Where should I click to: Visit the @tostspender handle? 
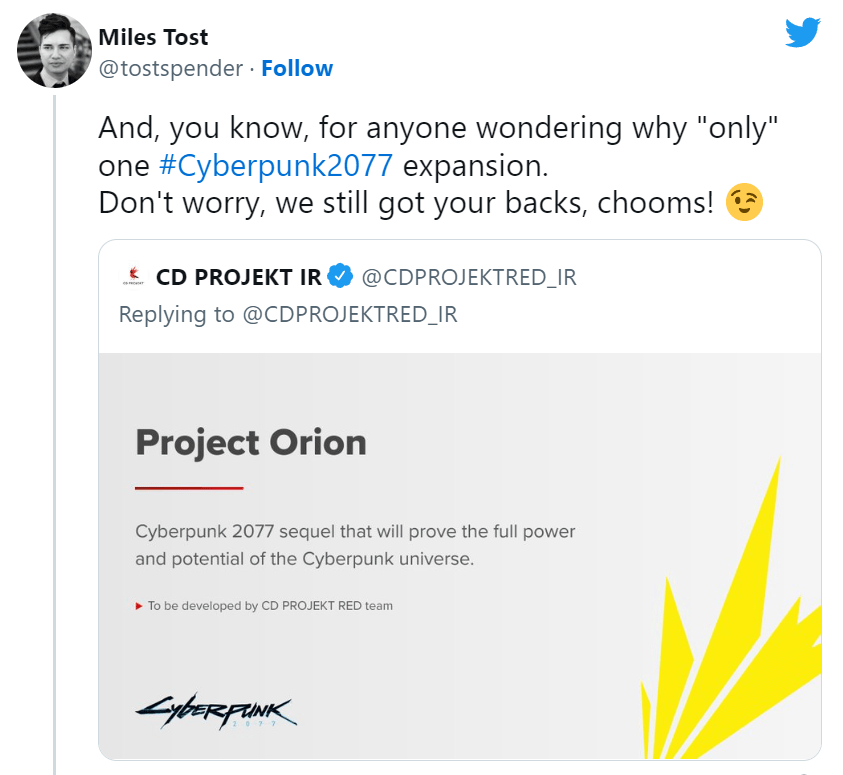(171, 68)
